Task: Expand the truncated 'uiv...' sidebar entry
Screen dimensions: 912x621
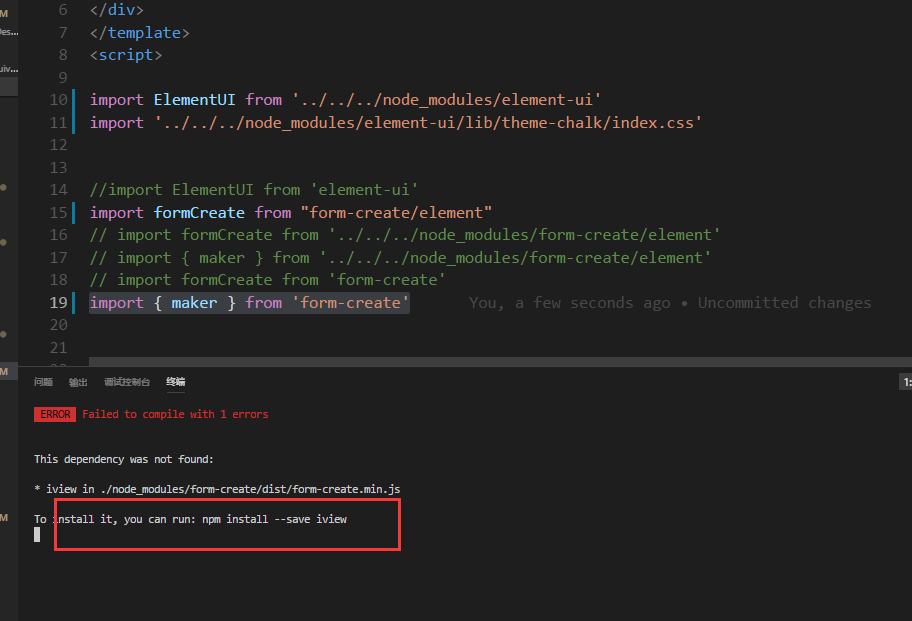Action: coord(7,68)
